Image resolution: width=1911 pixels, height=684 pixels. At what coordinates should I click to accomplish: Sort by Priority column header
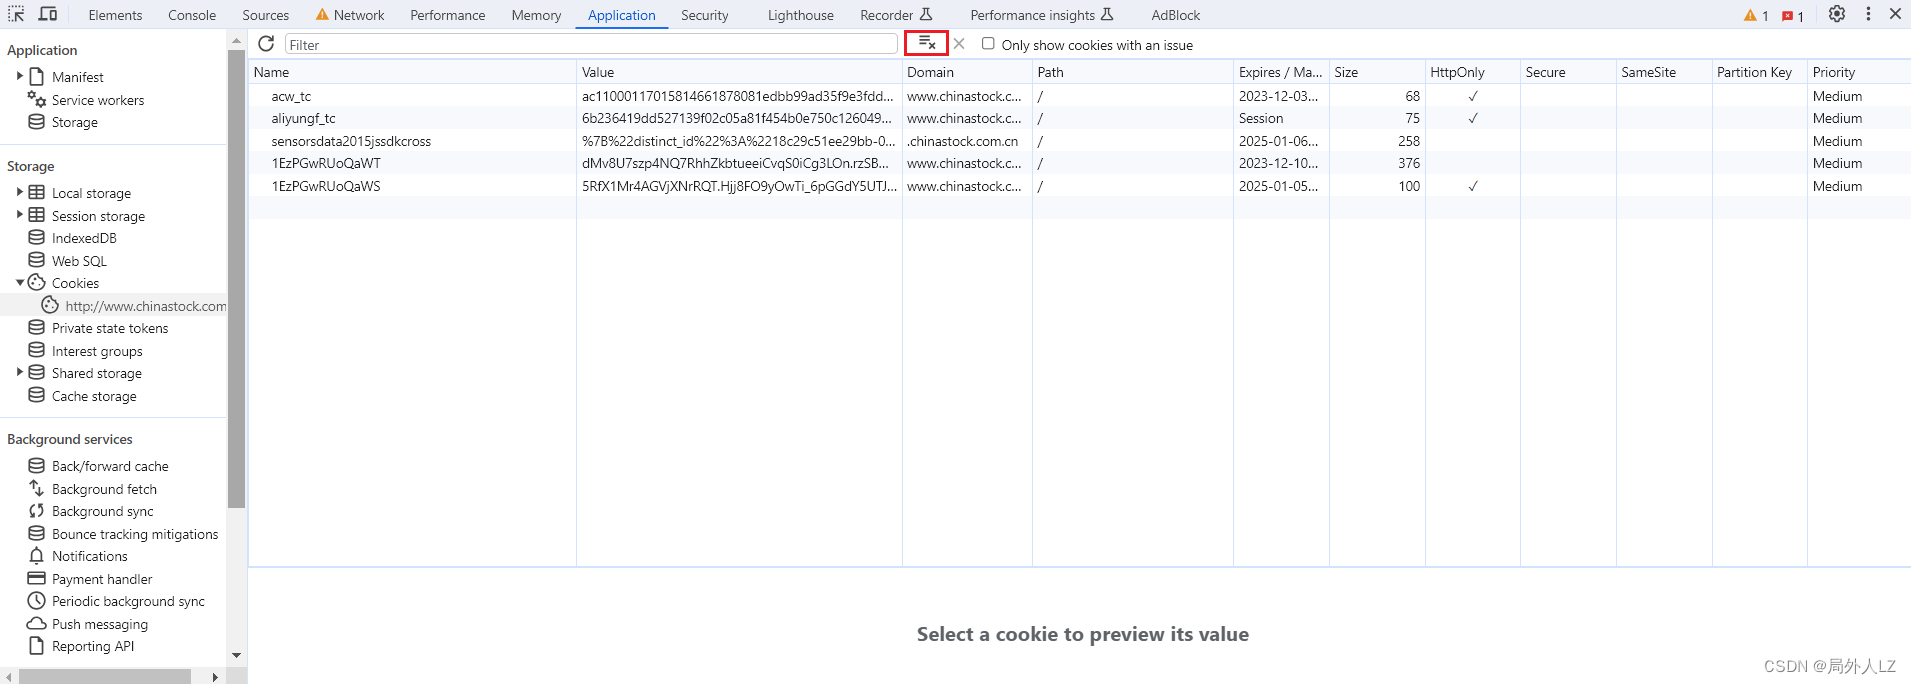click(1859, 72)
